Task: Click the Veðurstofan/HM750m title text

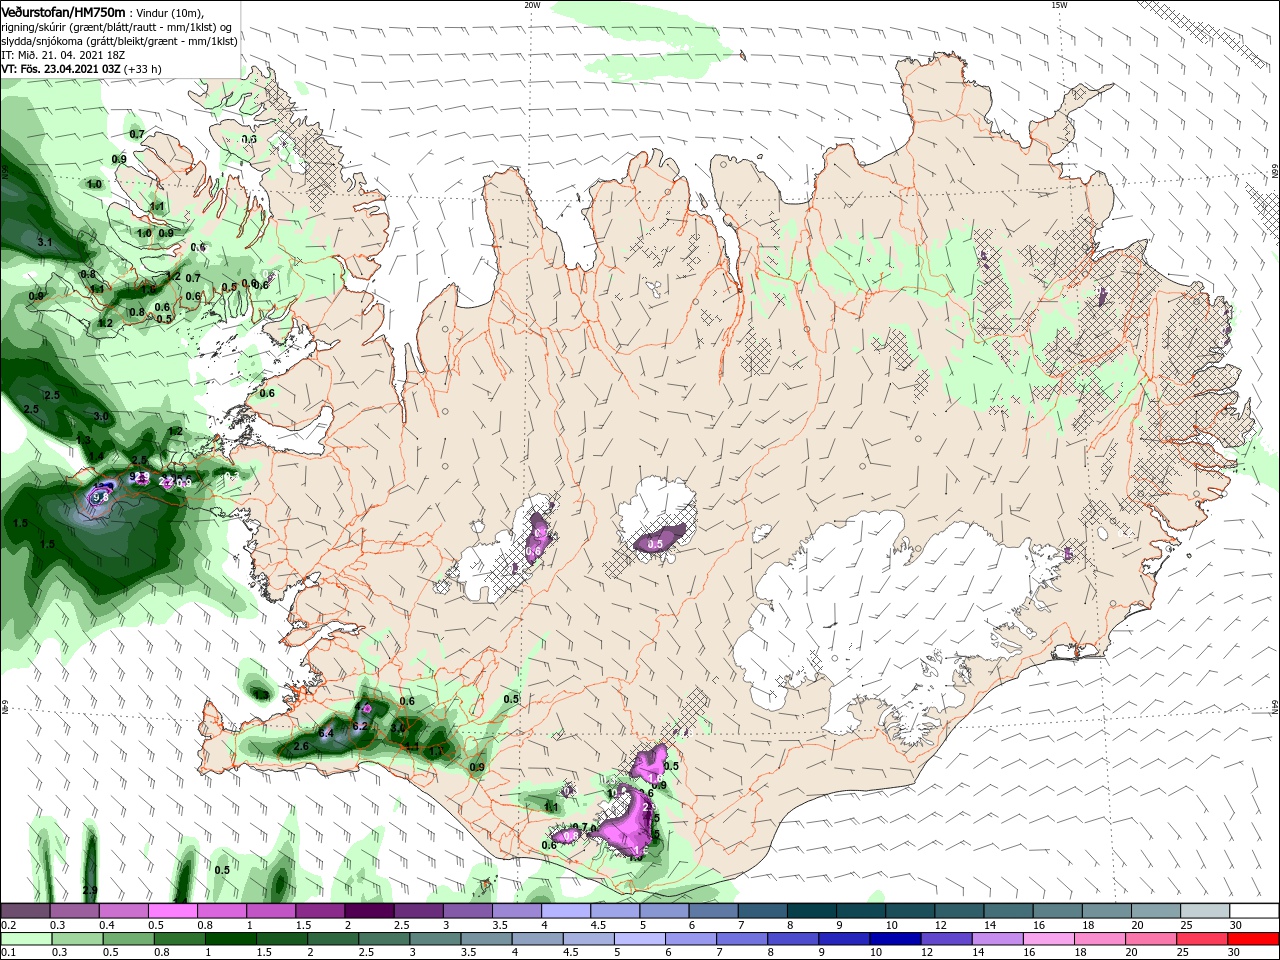Action: pos(63,11)
